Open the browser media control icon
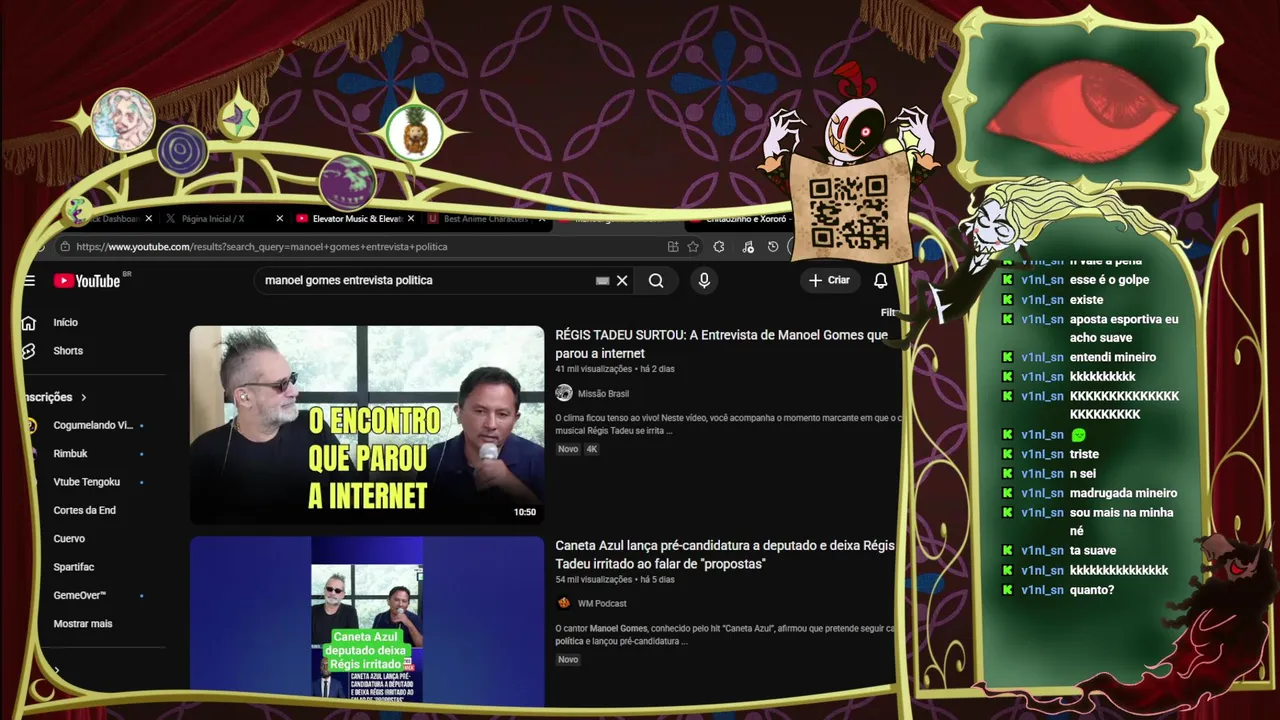Image resolution: width=1280 pixels, height=720 pixels. pyautogui.click(x=748, y=247)
